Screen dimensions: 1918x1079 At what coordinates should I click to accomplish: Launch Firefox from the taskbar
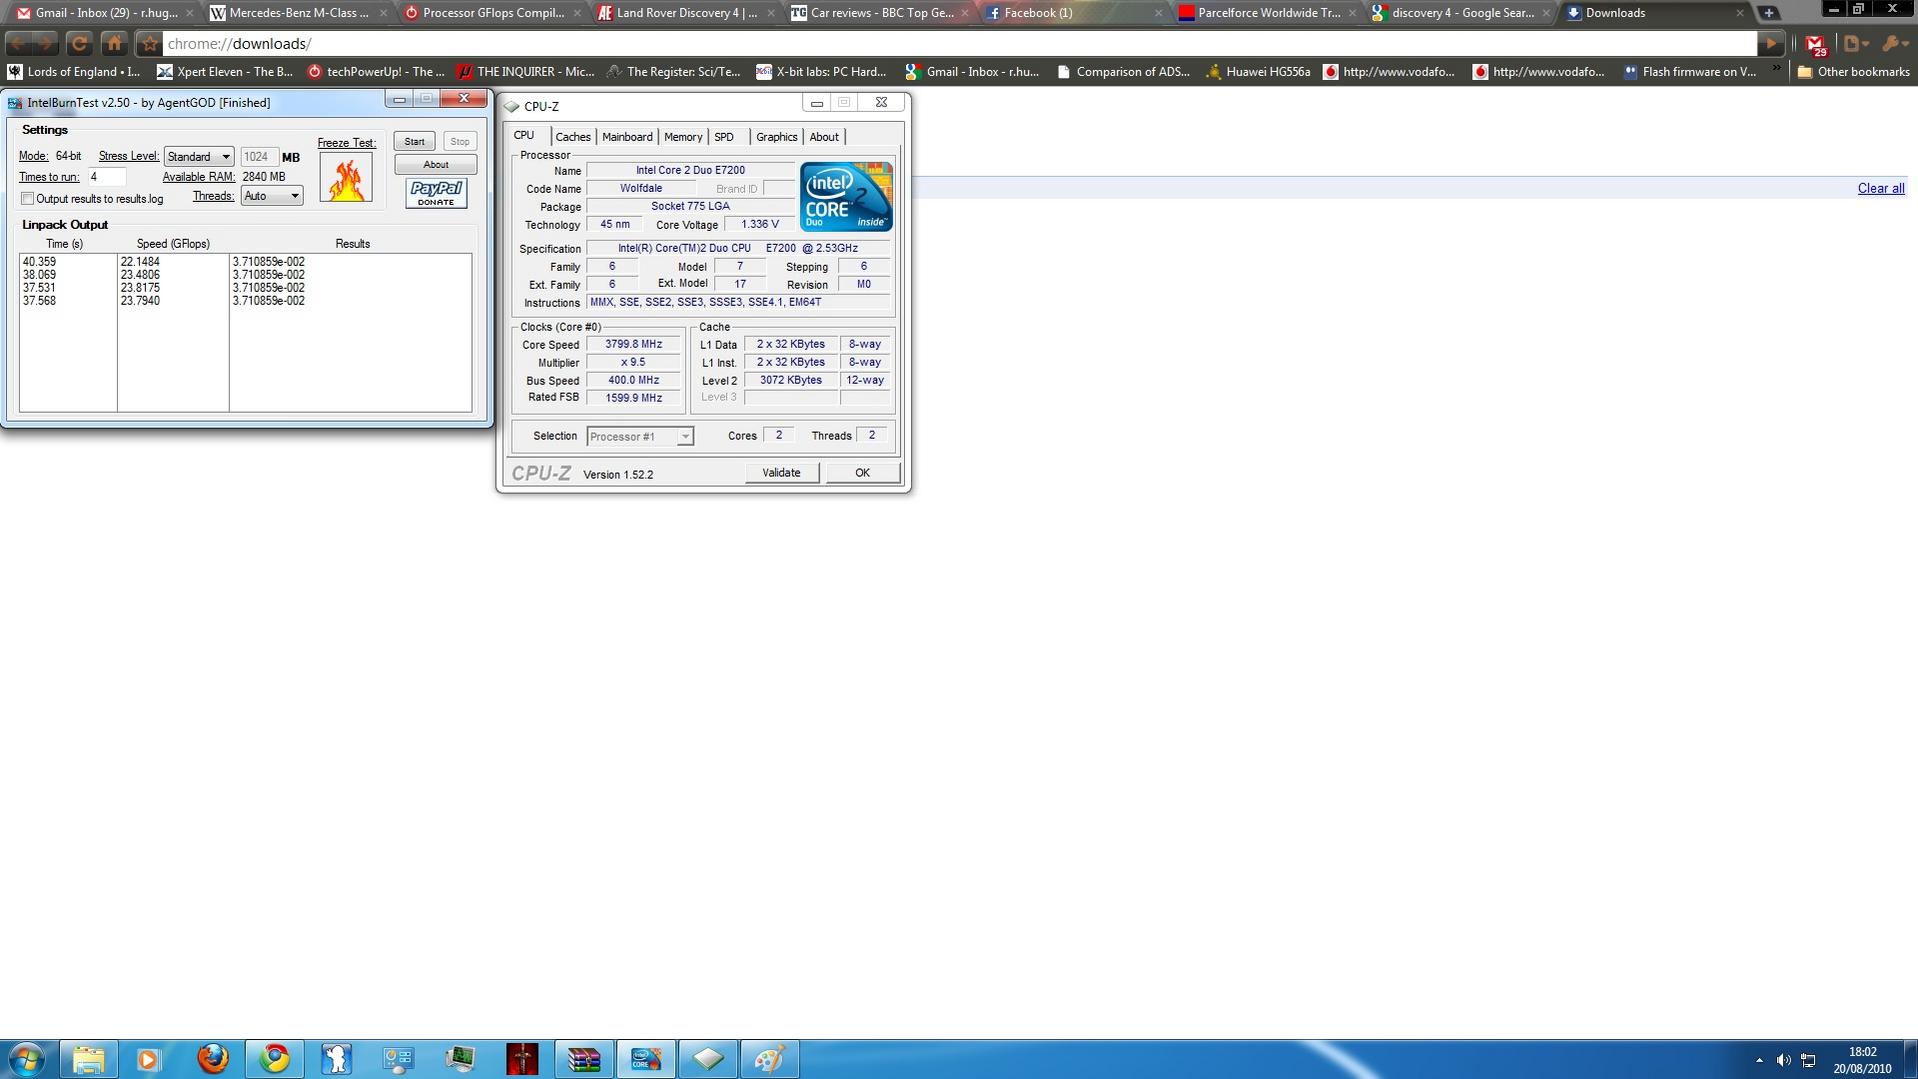pos(213,1059)
